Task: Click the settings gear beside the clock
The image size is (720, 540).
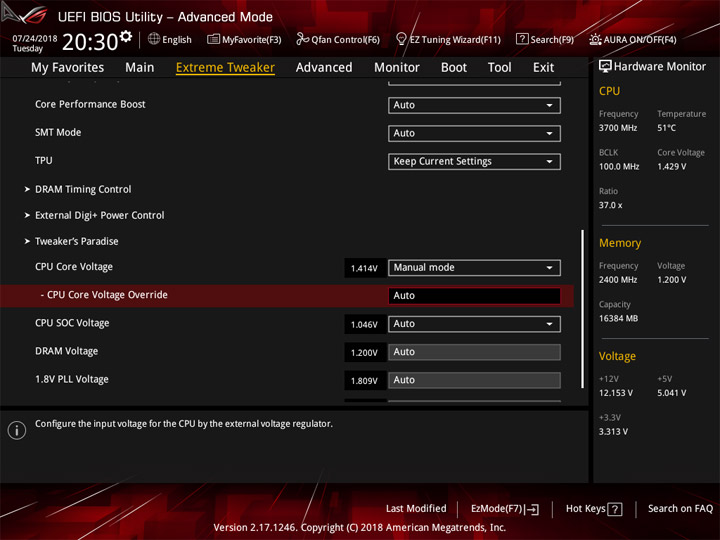Action: coord(125,36)
